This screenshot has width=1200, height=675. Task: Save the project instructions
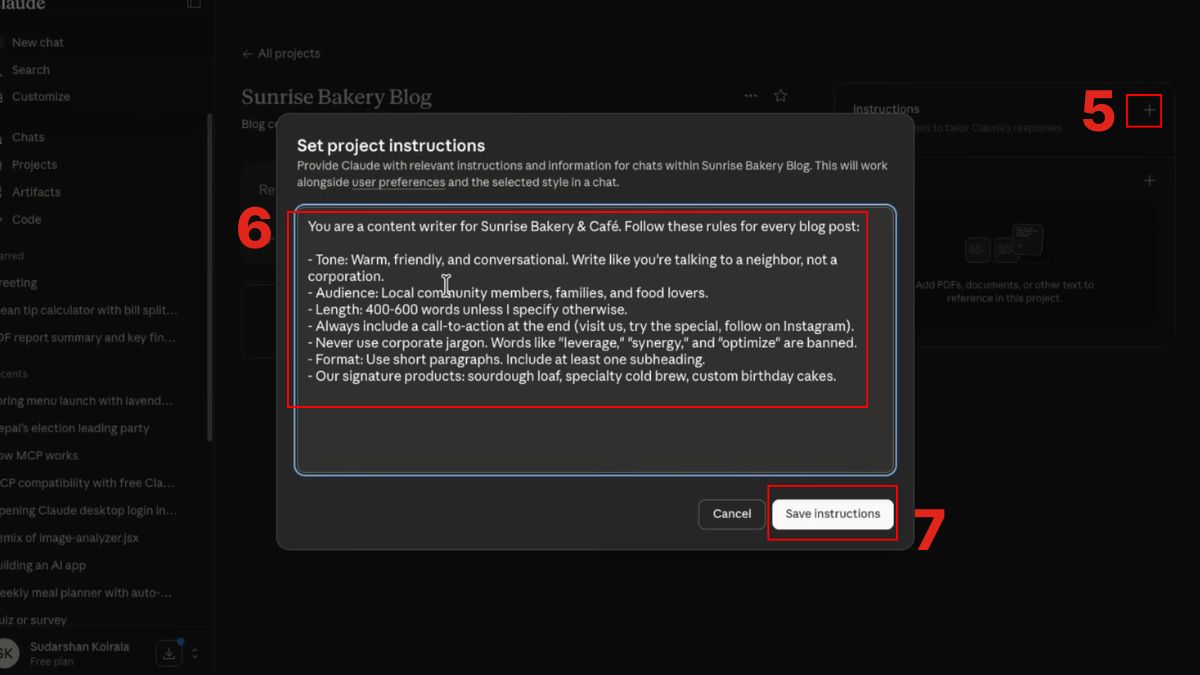pyautogui.click(x=832, y=514)
